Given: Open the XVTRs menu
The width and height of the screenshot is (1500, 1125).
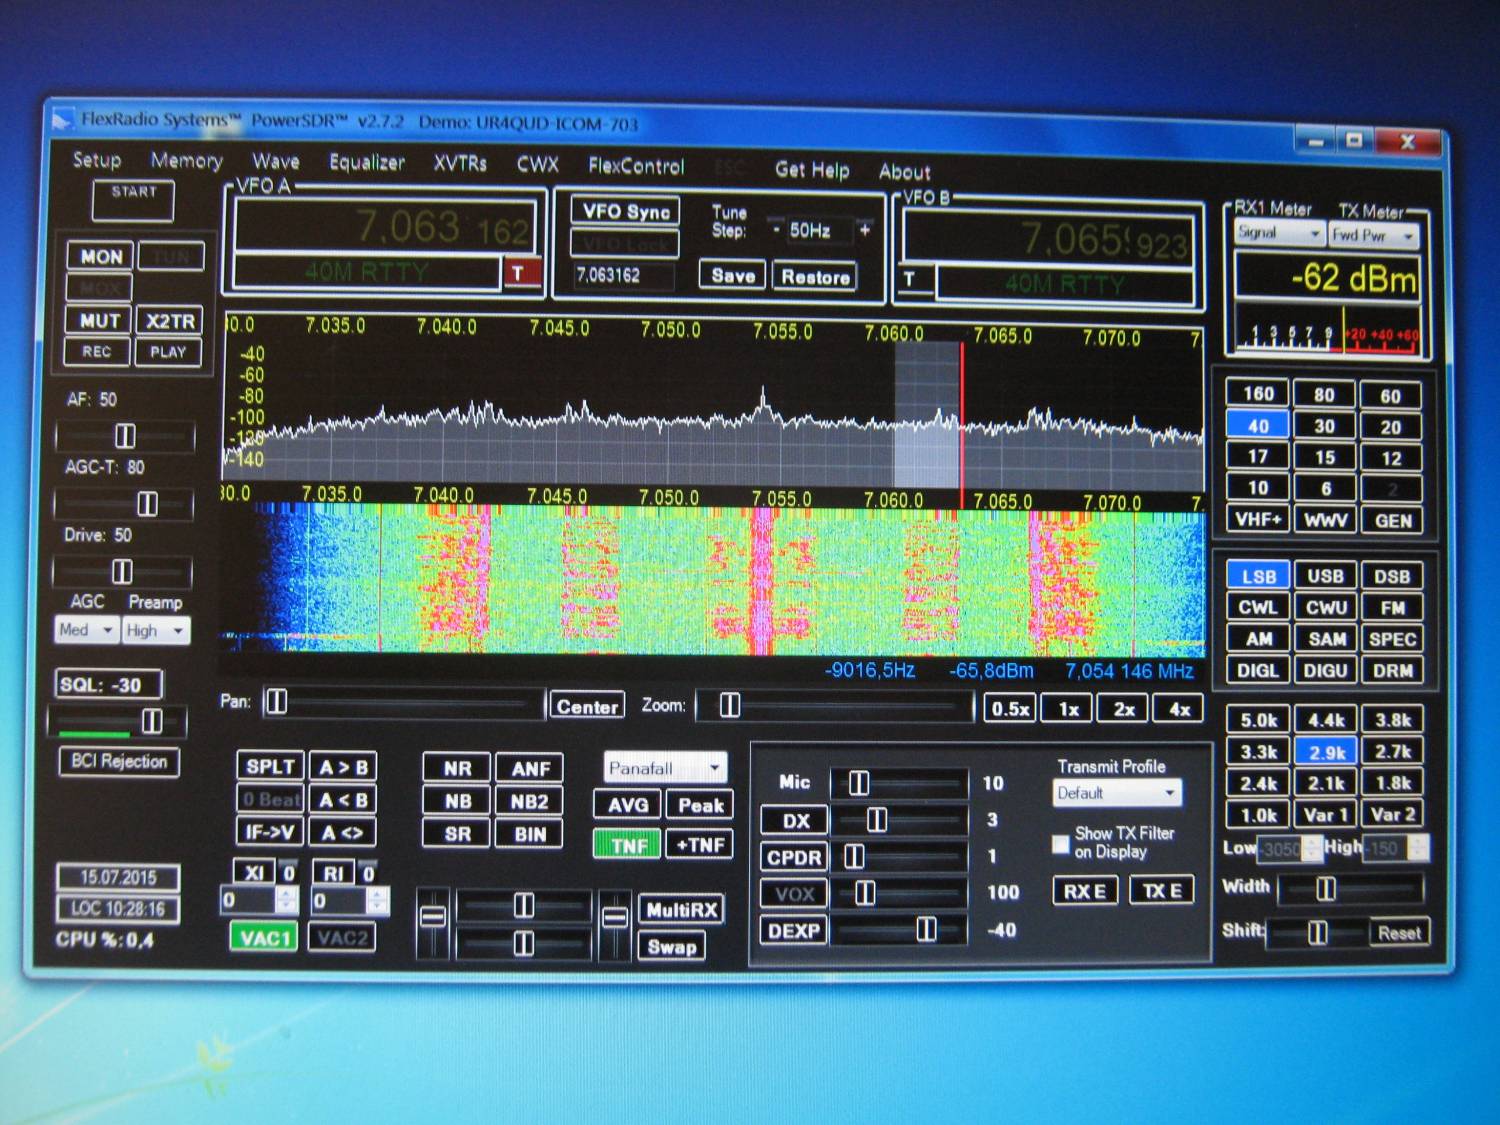Looking at the screenshot, I should point(460,163).
